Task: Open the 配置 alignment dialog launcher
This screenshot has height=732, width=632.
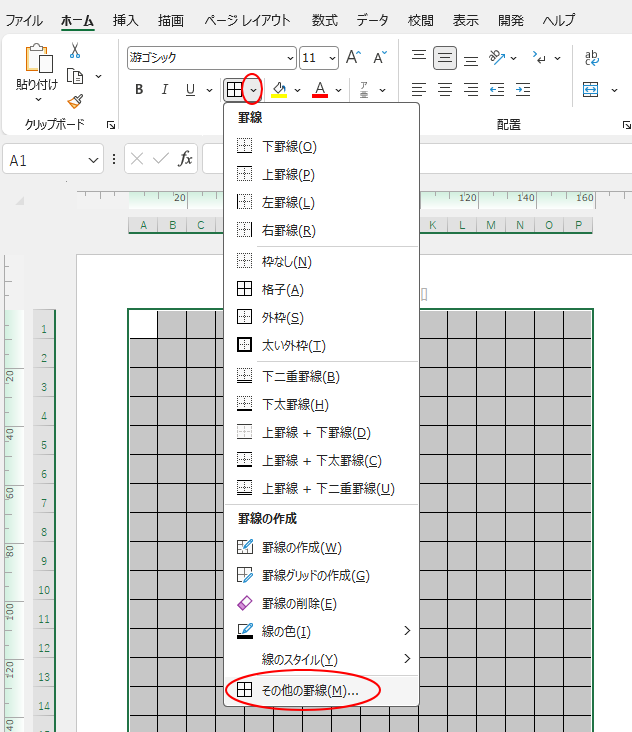Action: coord(626,125)
